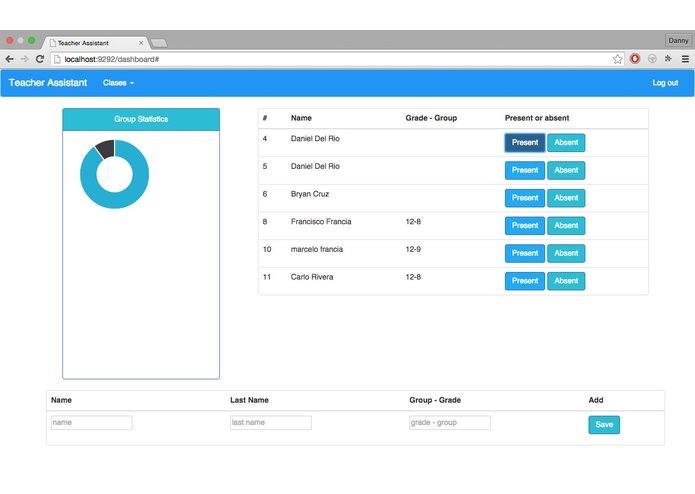Click the Present or absent column header
The height and width of the screenshot is (494, 695).
click(537, 118)
